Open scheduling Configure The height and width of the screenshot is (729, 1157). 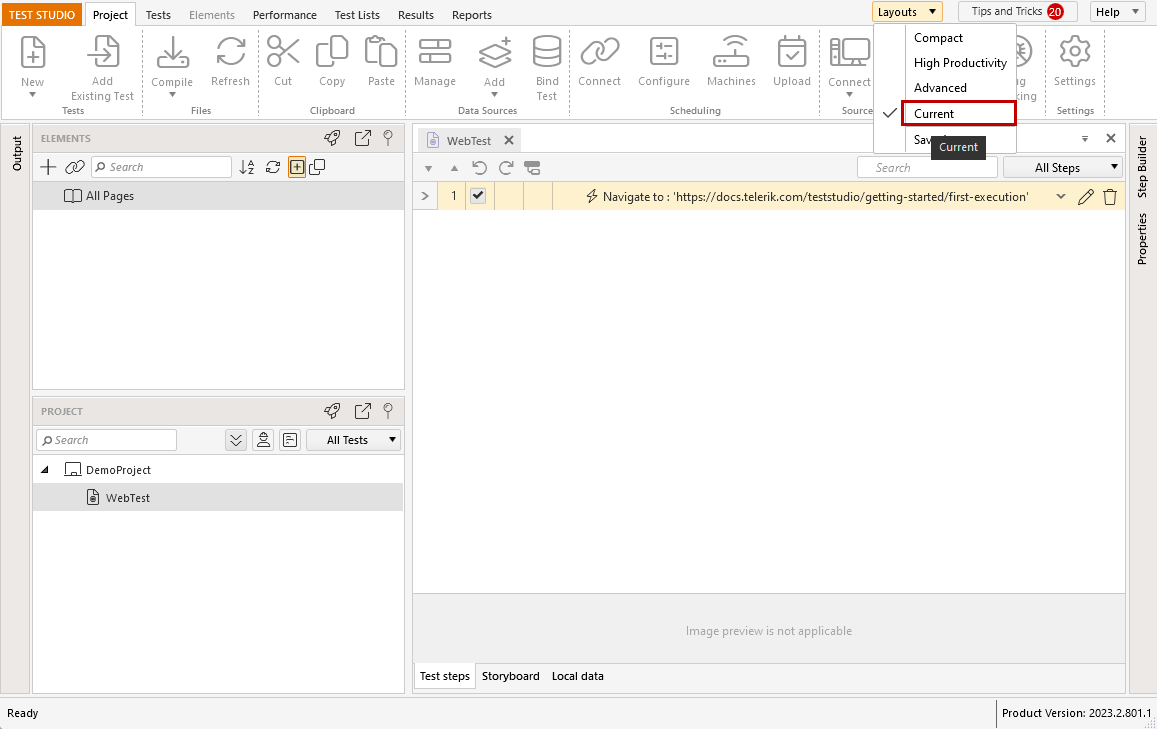[663, 52]
